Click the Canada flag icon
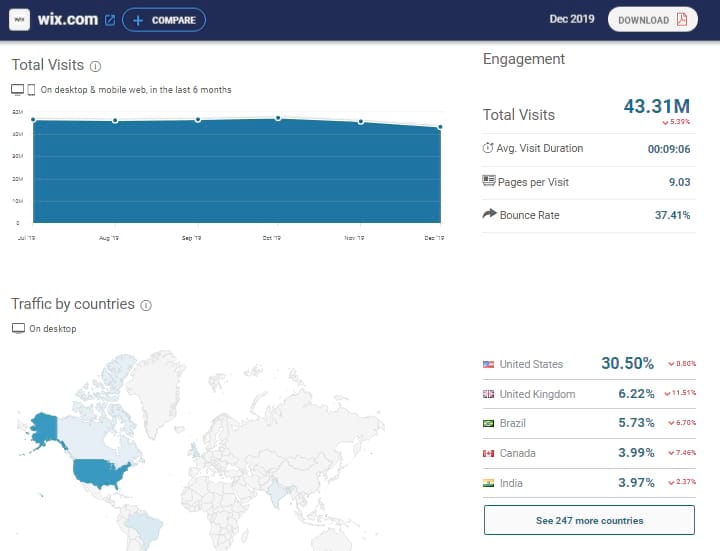The image size is (720, 551). coord(489,454)
